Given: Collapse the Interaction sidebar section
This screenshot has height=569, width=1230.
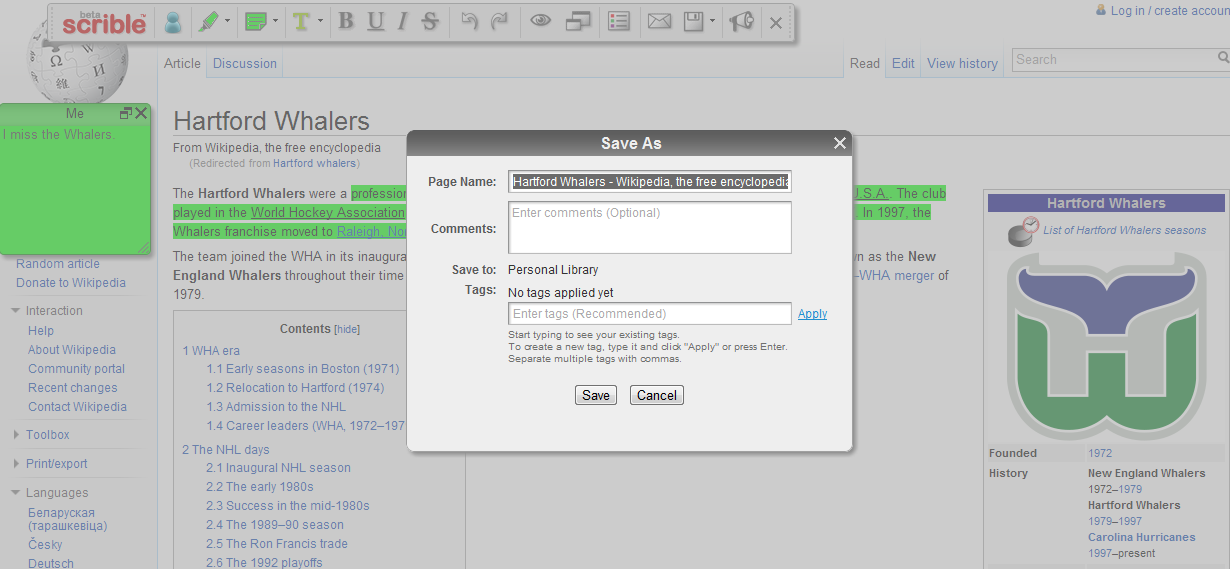Looking at the screenshot, I should point(54,311).
